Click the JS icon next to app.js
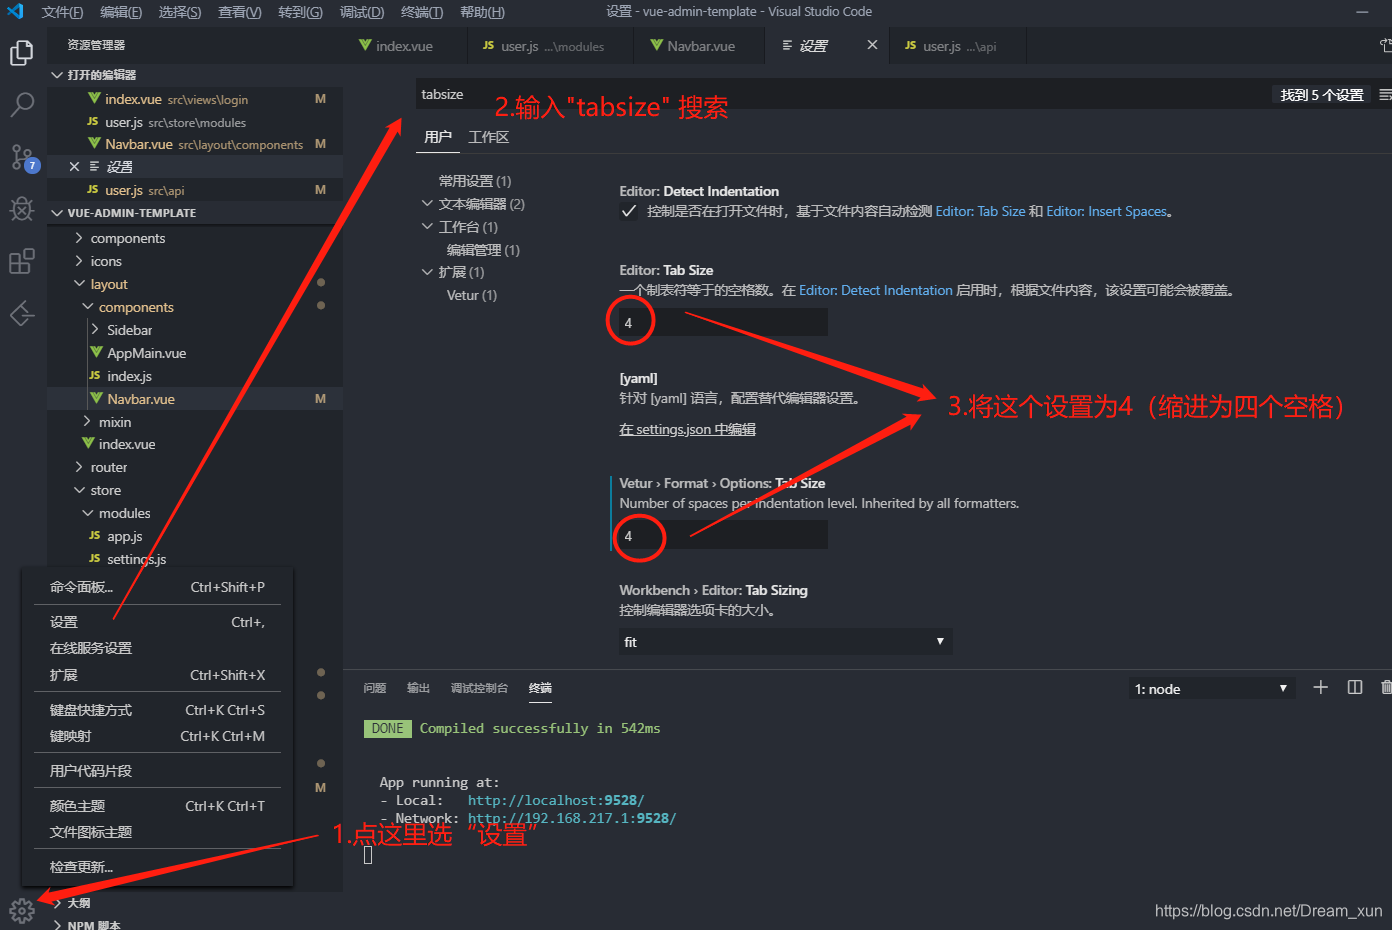1392x930 pixels. (x=95, y=536)
